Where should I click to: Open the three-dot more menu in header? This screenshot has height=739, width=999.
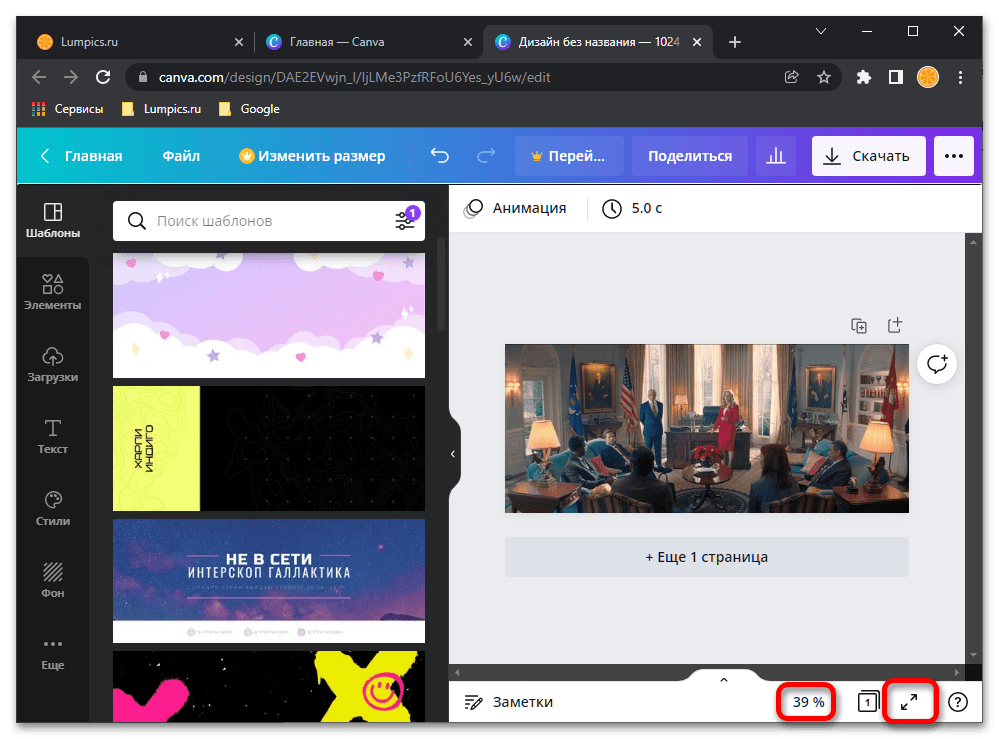pyautogui.click(x=954, y=156)
